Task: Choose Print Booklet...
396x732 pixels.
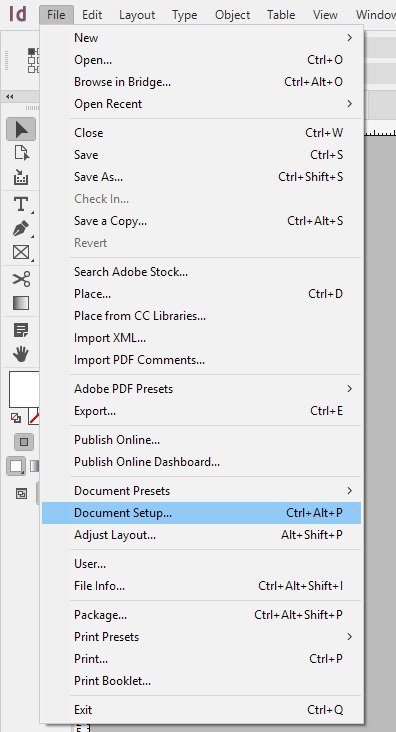Action: (201, 681)
